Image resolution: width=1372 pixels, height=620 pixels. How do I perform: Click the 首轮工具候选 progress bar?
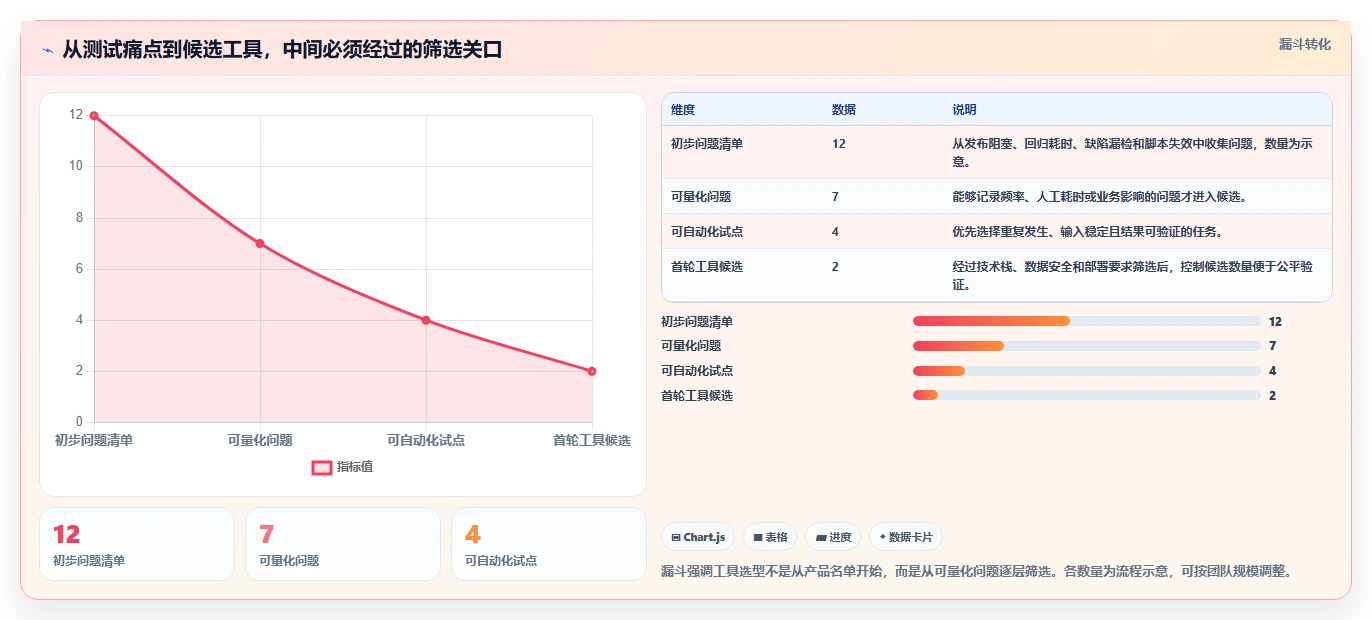coord(1086,396)
